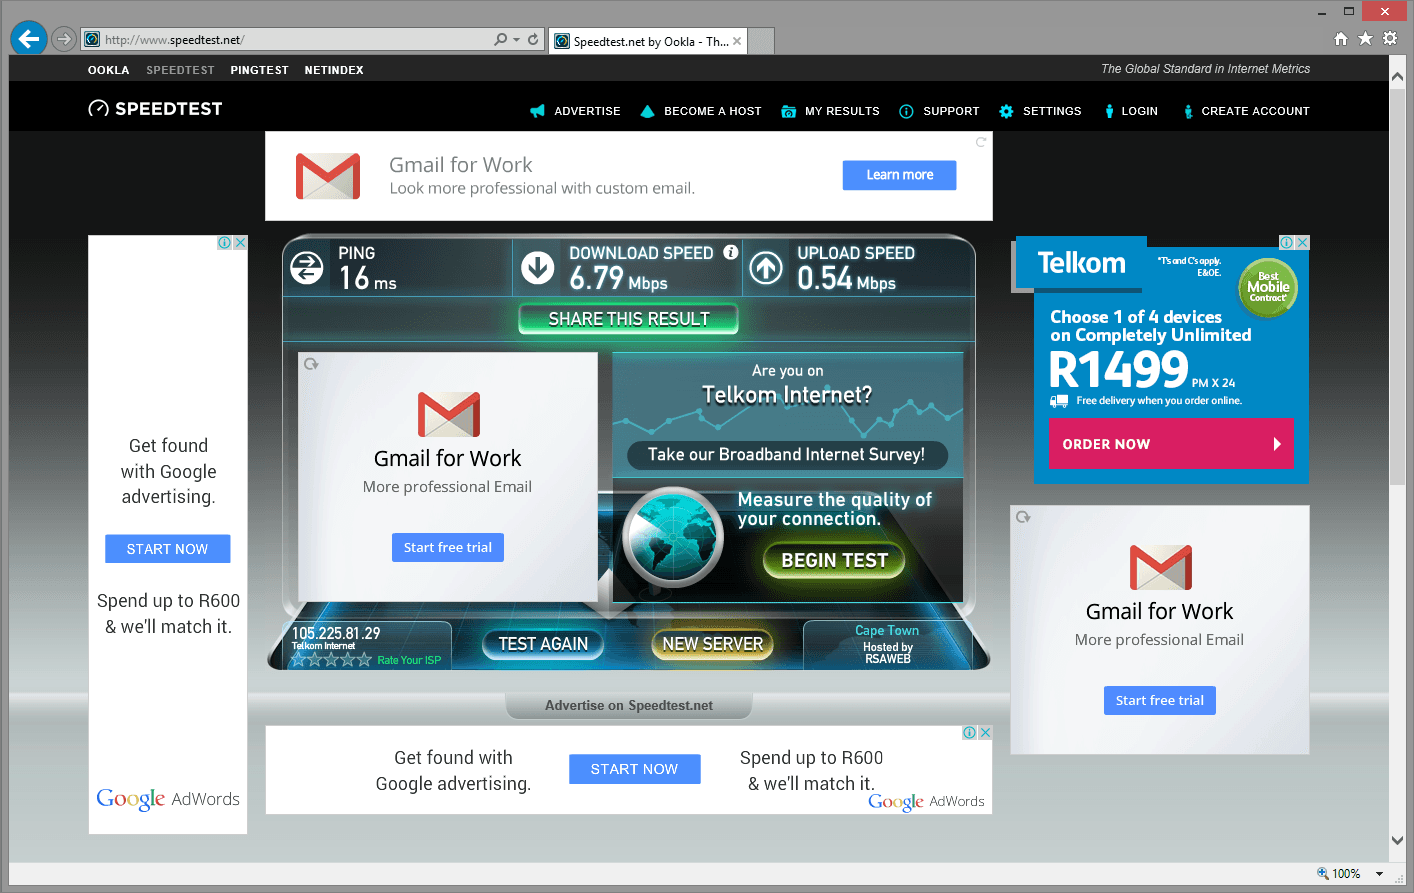Close the Telkom ad with its X
Viewport: 1414px width, 893px height.
coord(1302,243)
